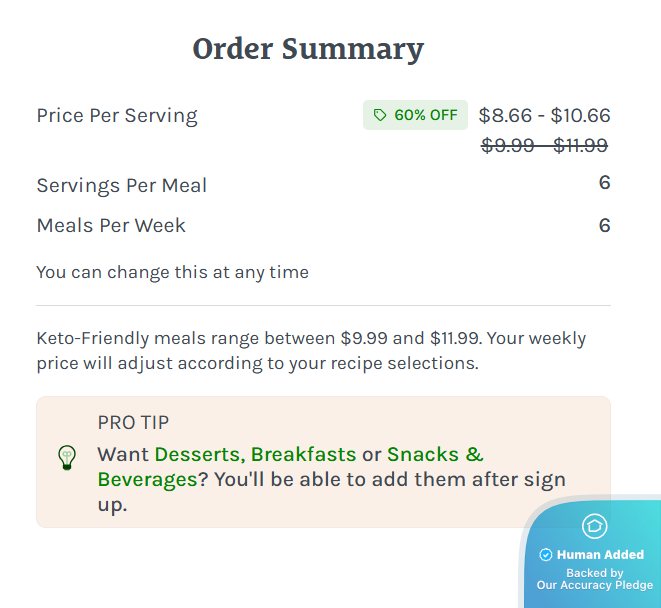This screenshot has width=661, height=608.
Task: Click the checkmark icon next to Human Added
Action: [546, 555]
